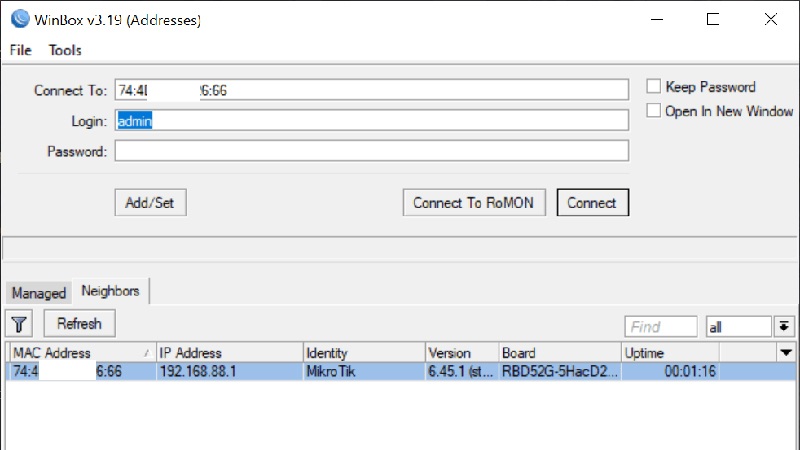Click the RBD52G-5HacD2 board cell
The width and height of the screenshot is (800, 450).
(x=560, y=371)
